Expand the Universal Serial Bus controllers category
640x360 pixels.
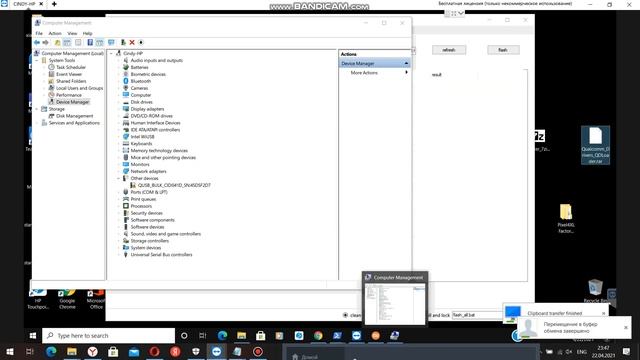(119, 255)
